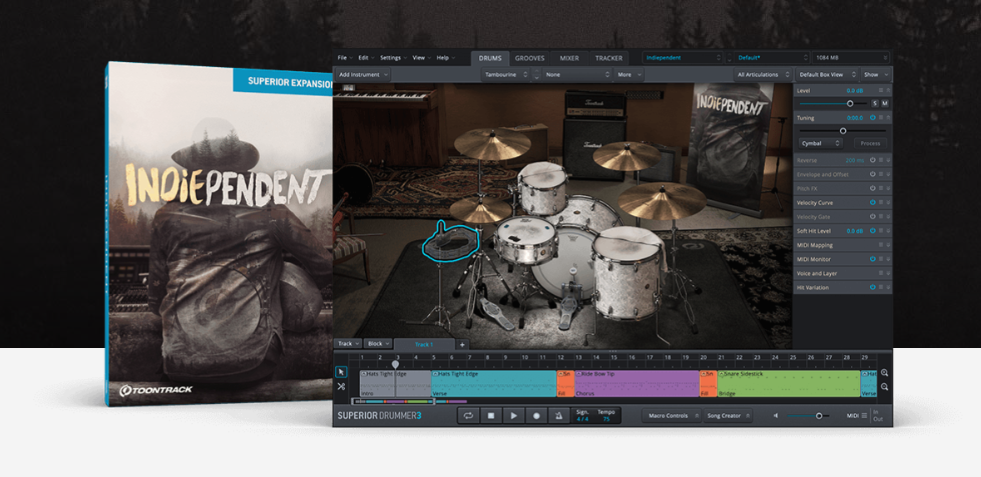The width and height of the screenshot is (981, 477).
Task: Toggle the Tuning power button
Action: [873, 118]
